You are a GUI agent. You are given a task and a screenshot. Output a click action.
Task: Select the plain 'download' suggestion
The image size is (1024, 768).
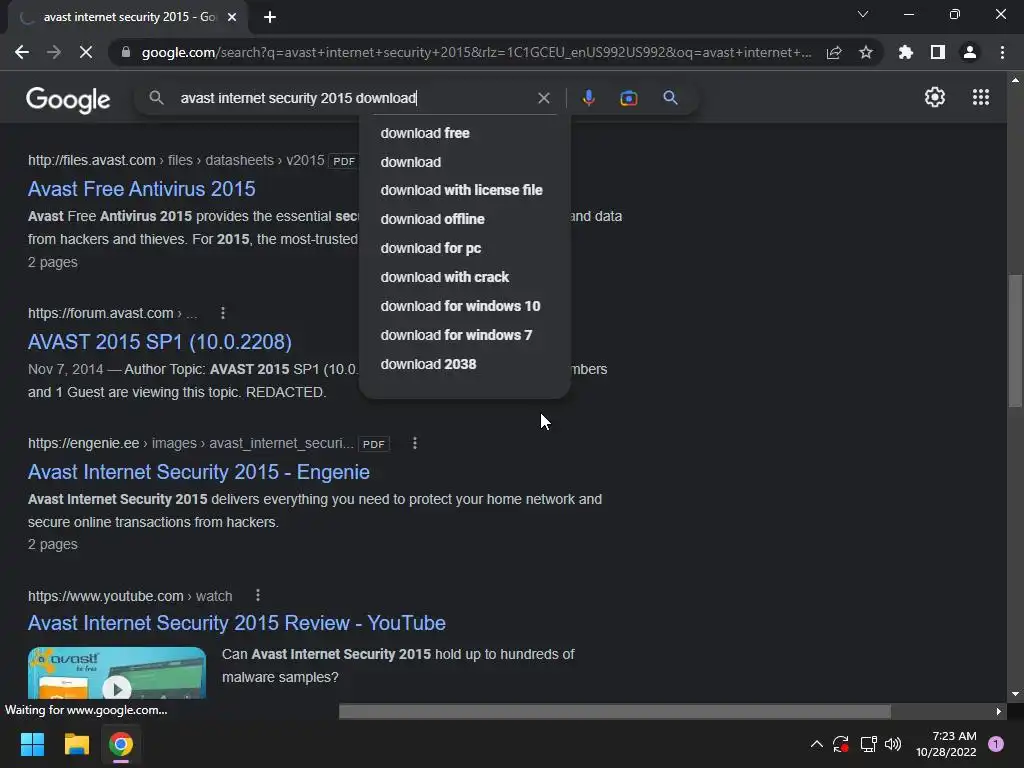pyautogui.click(x=464, y=162)
